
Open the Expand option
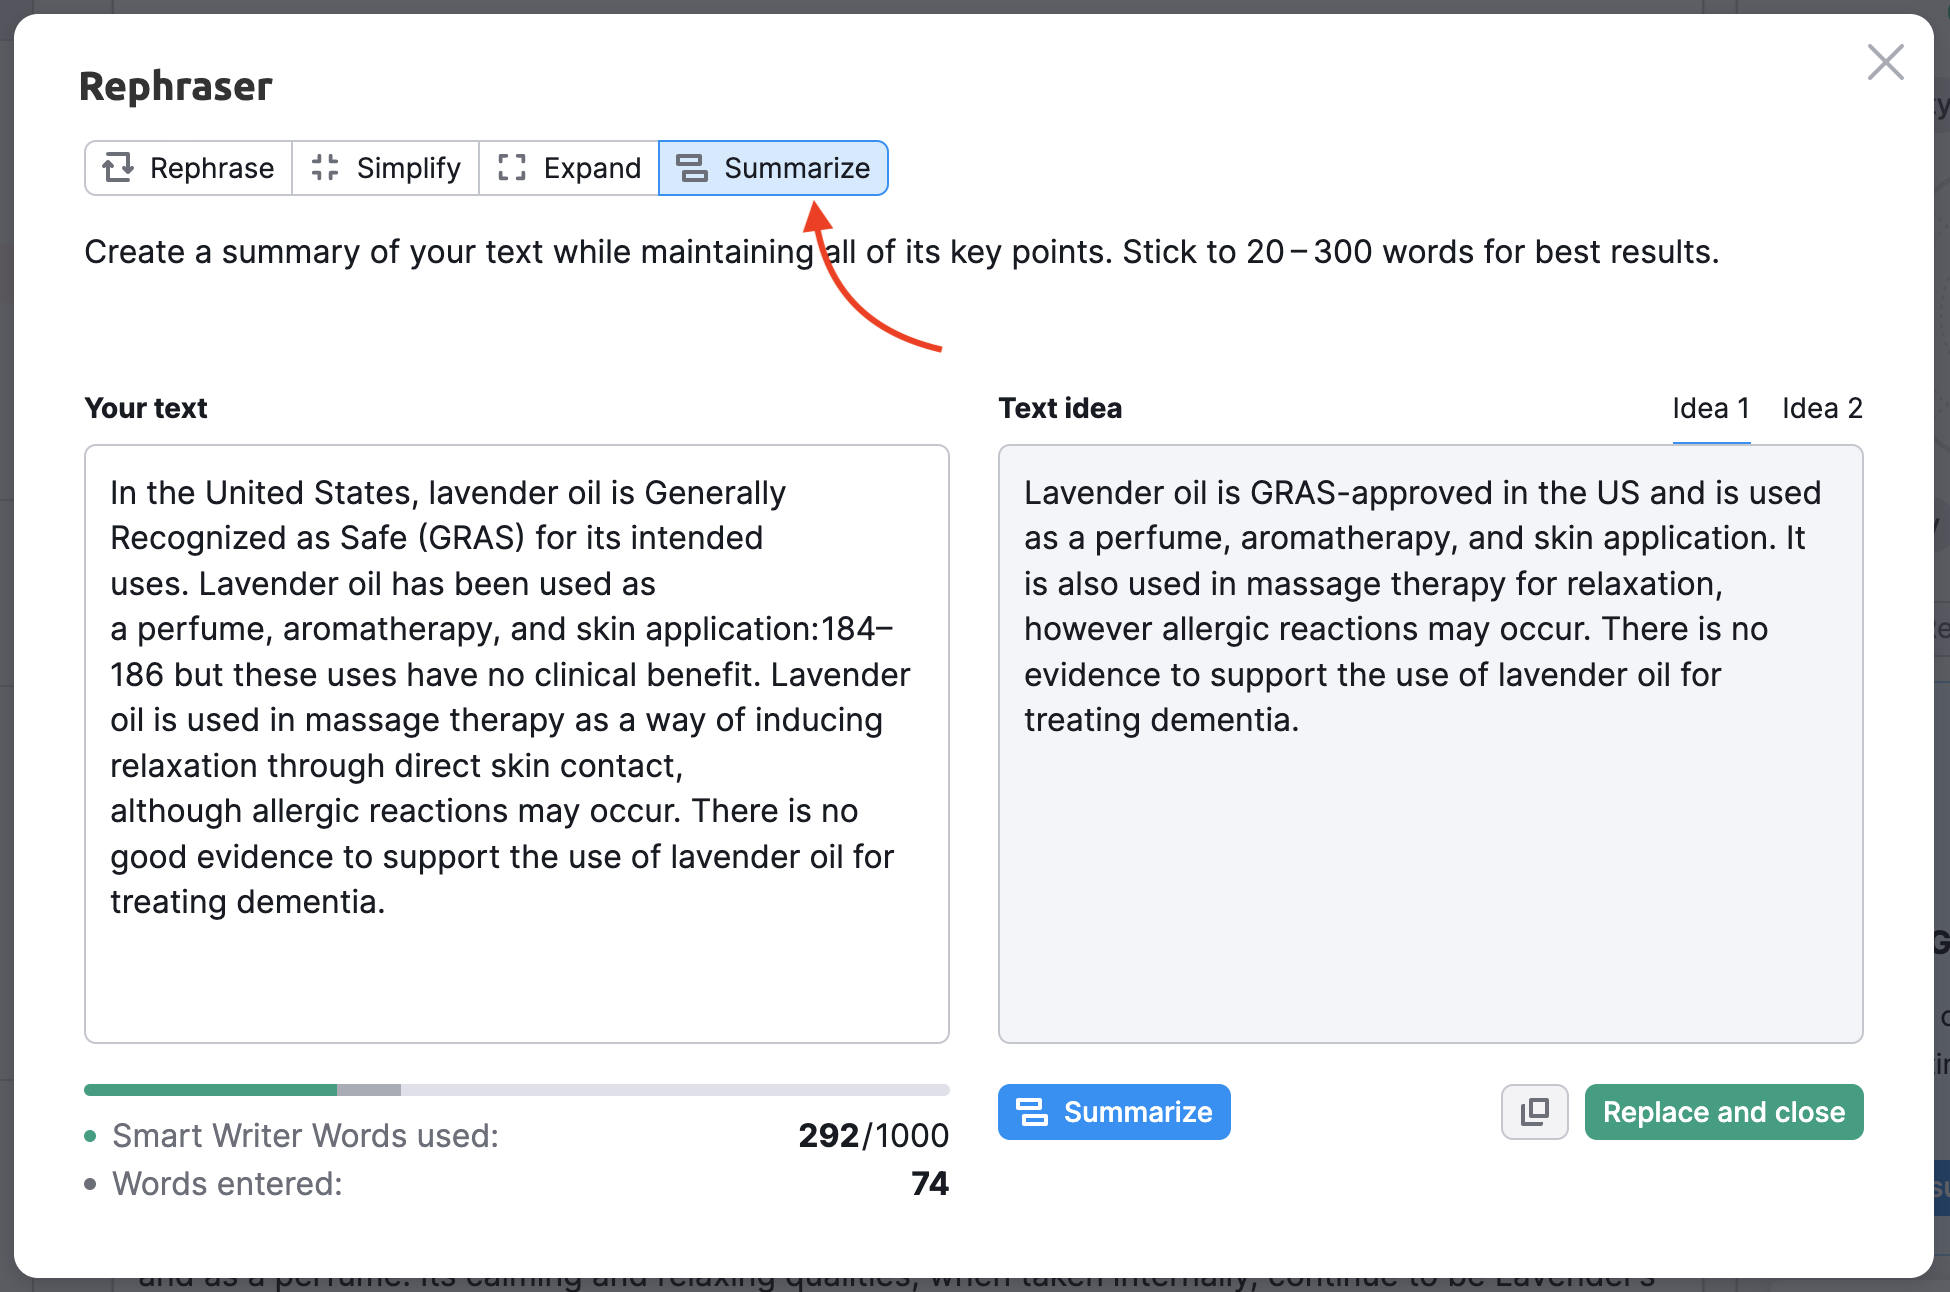click(568, 168)
